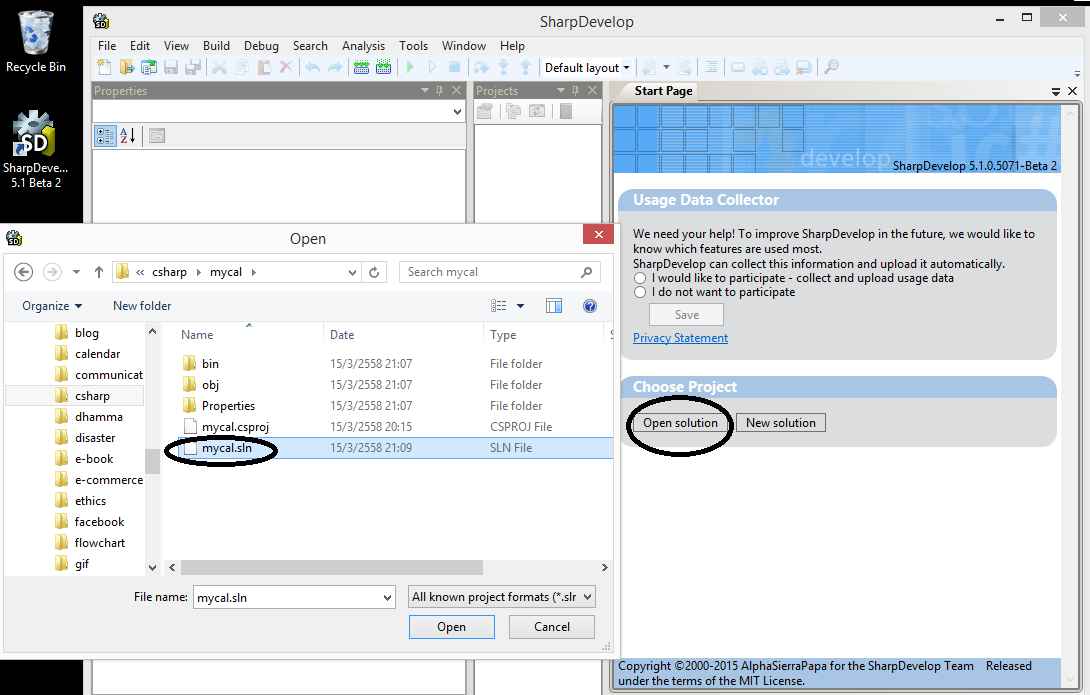The image size is (1090, 695).
Task: Go back with the dialog's back arrow
Action: 24,272
